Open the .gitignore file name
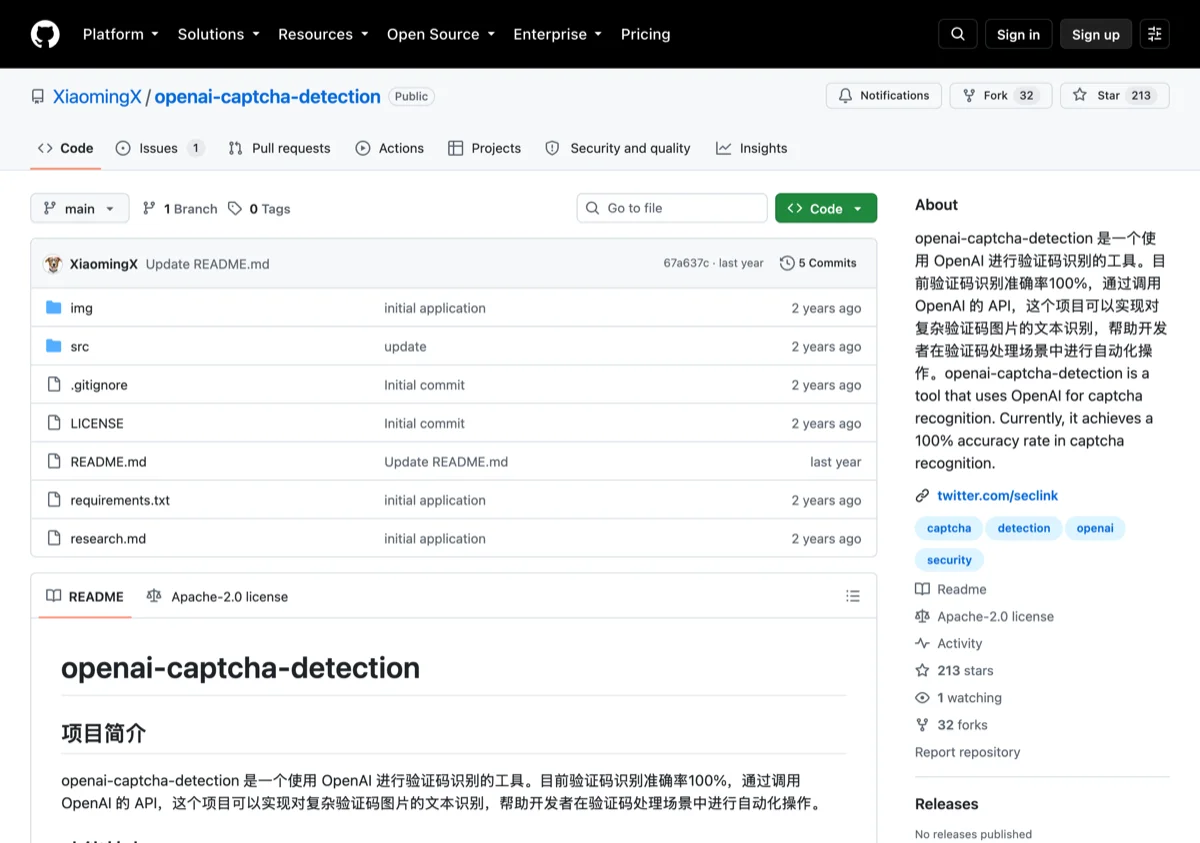This screenshot has width=1200, height=843. click(99, 385)
